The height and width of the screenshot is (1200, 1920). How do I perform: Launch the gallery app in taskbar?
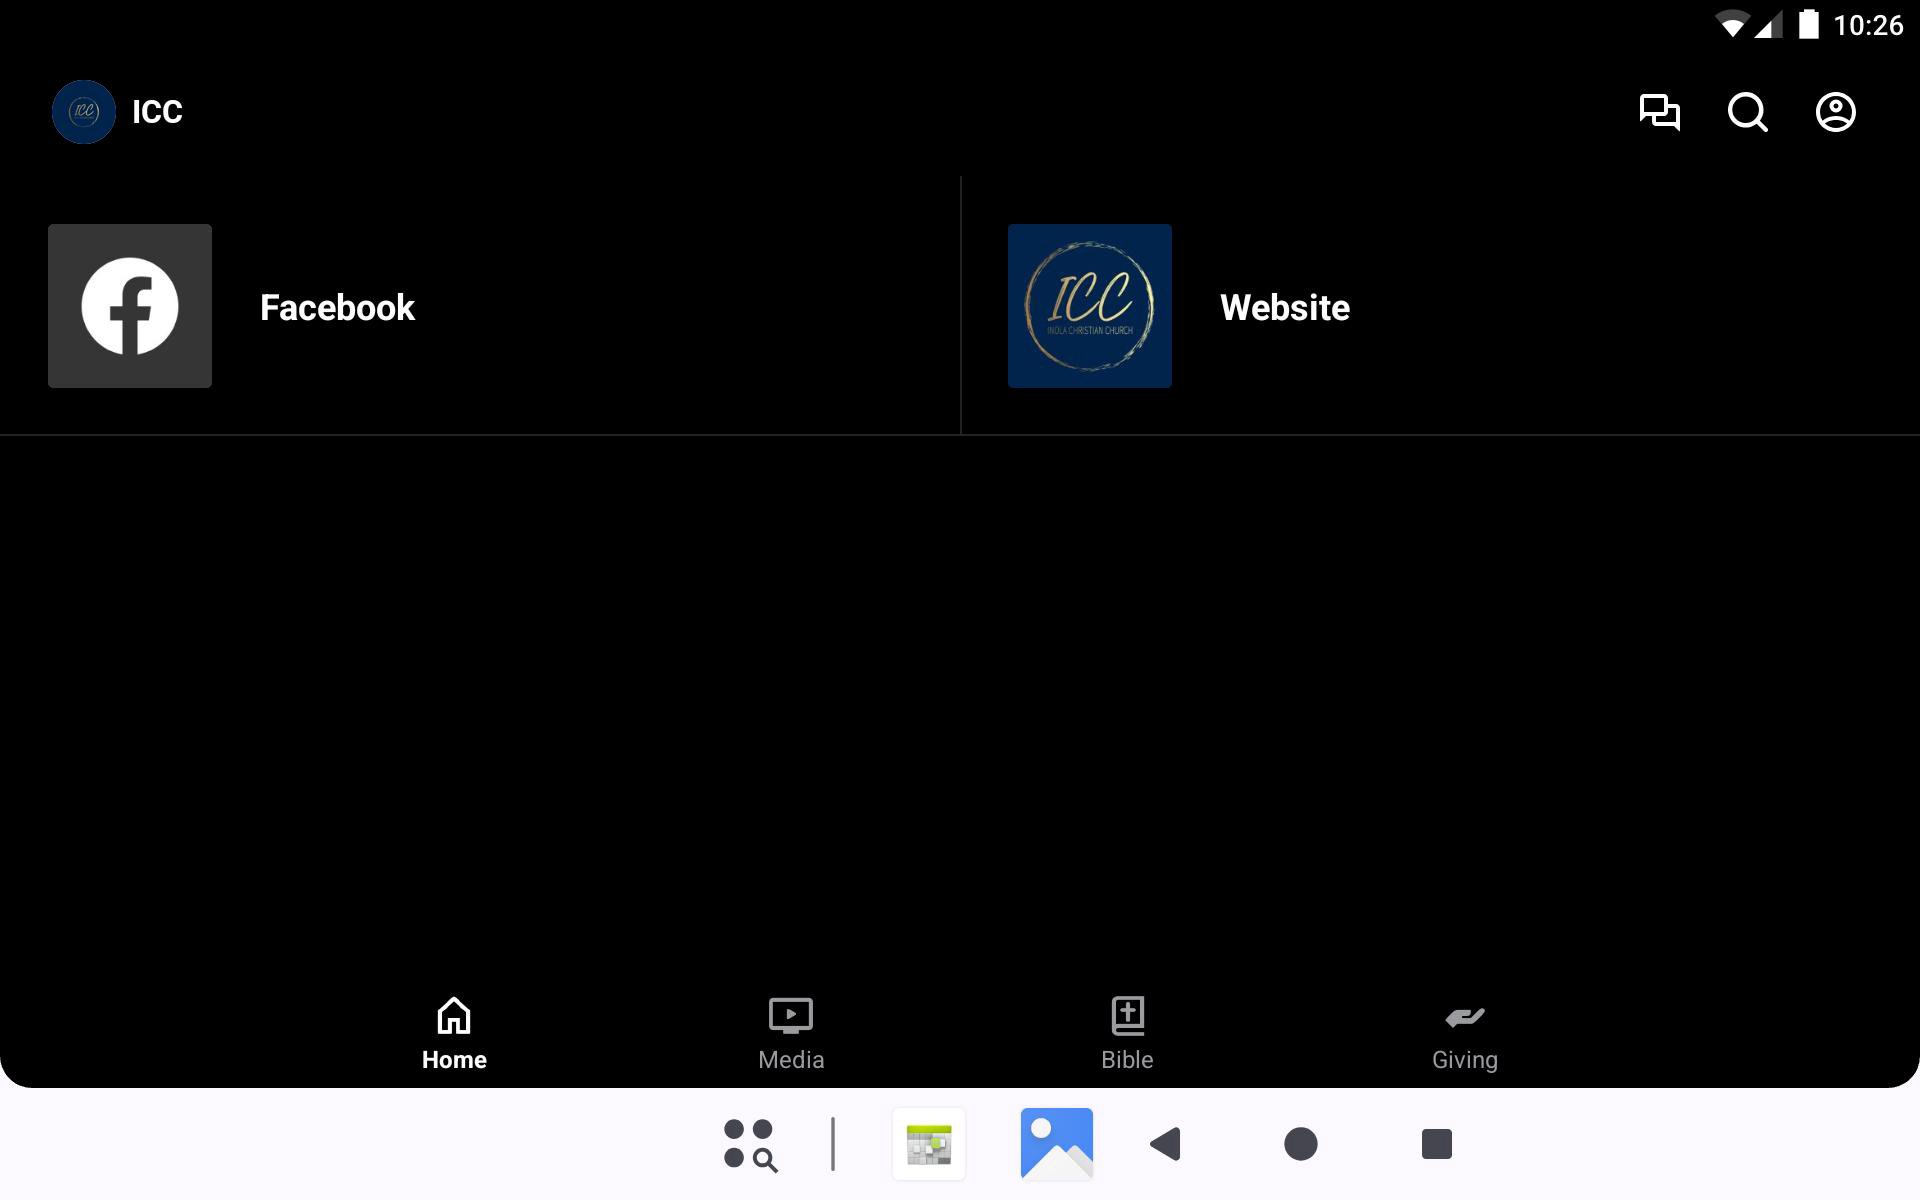coord(1056,1144)
